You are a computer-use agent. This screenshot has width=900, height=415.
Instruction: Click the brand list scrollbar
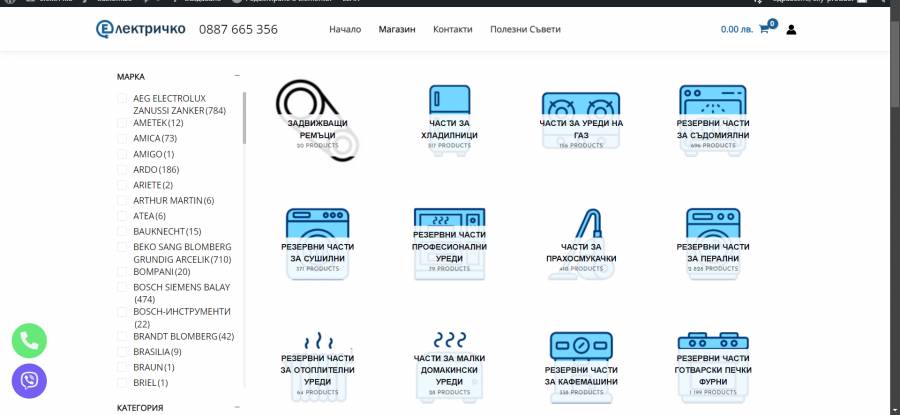244,118
